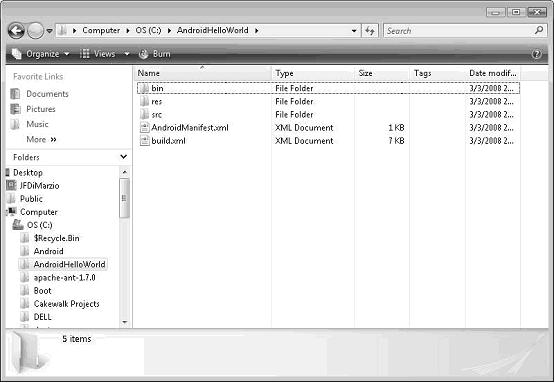Select $Recycle.Bin in the folder tree
The image size is (555, 383).
point(56,238)
